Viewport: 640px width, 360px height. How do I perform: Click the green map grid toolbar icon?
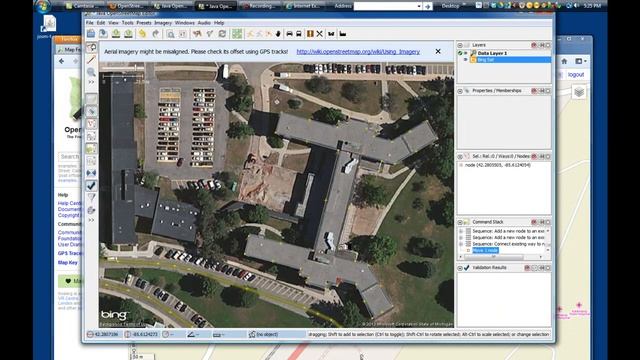point(237,34)
